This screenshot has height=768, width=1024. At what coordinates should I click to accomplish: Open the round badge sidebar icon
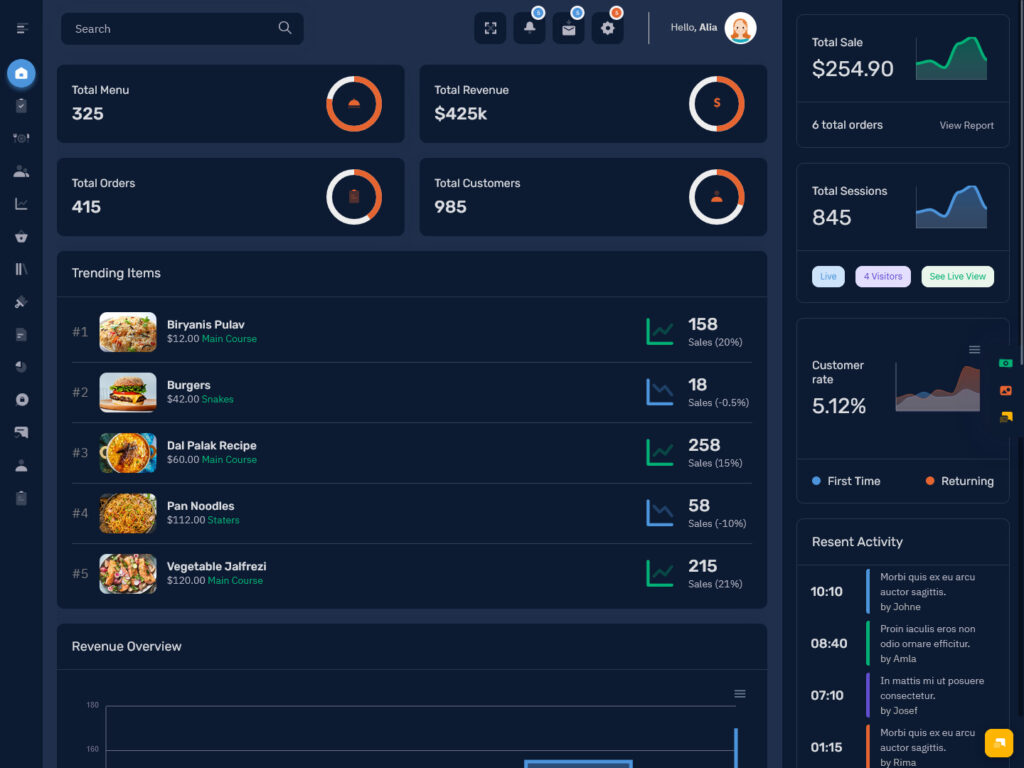[22, 400]
